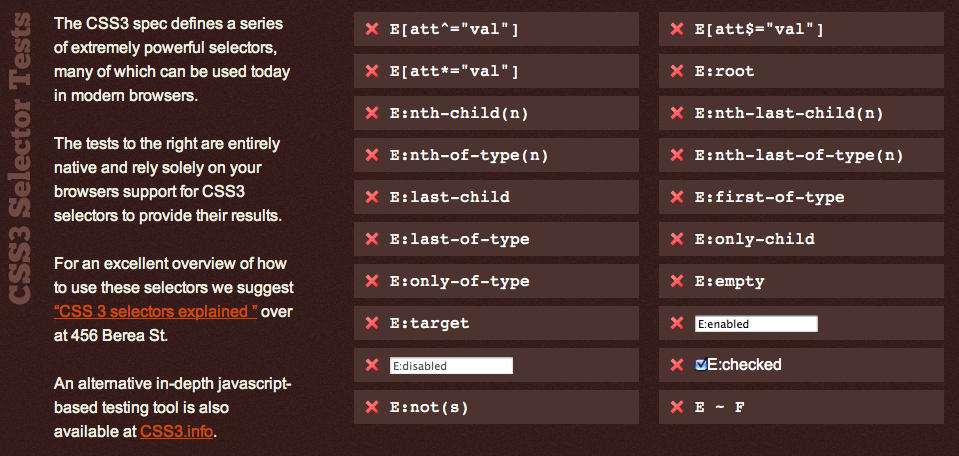Click the red X beside E:target
The width and height of the screenshot is (959, 456).
click(x=371, y=323)
